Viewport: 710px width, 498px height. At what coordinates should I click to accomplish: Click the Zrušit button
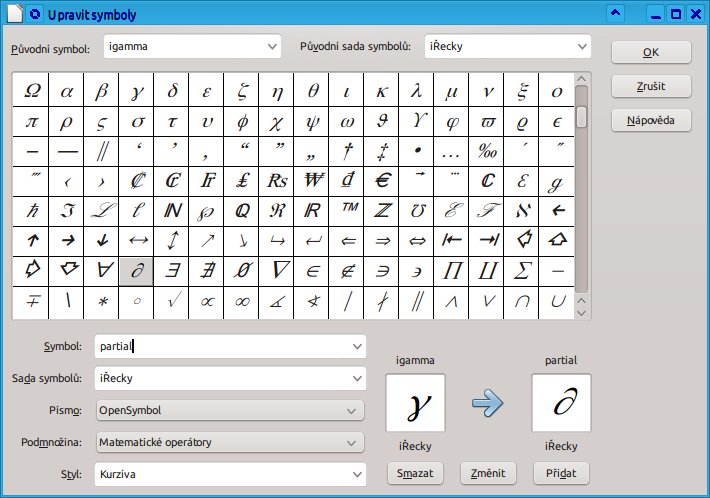click(x=651, y=86)
